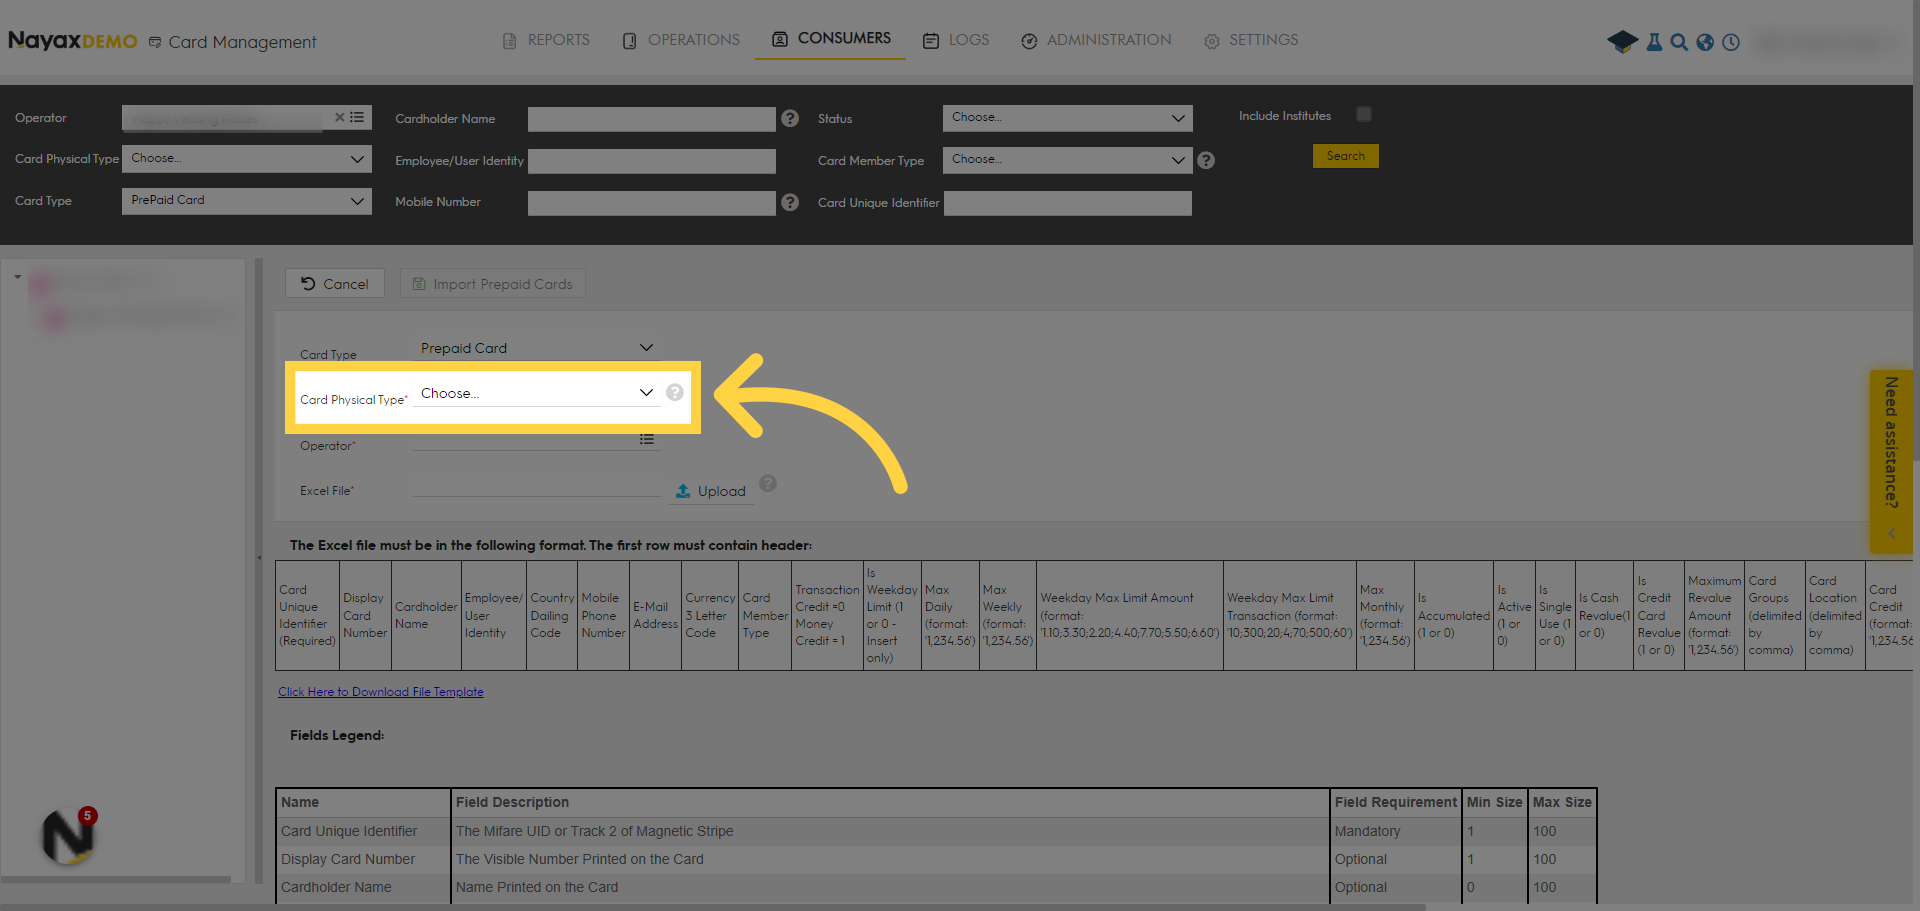
Task: Click the Excel File path field
Action: pos(537,486)
